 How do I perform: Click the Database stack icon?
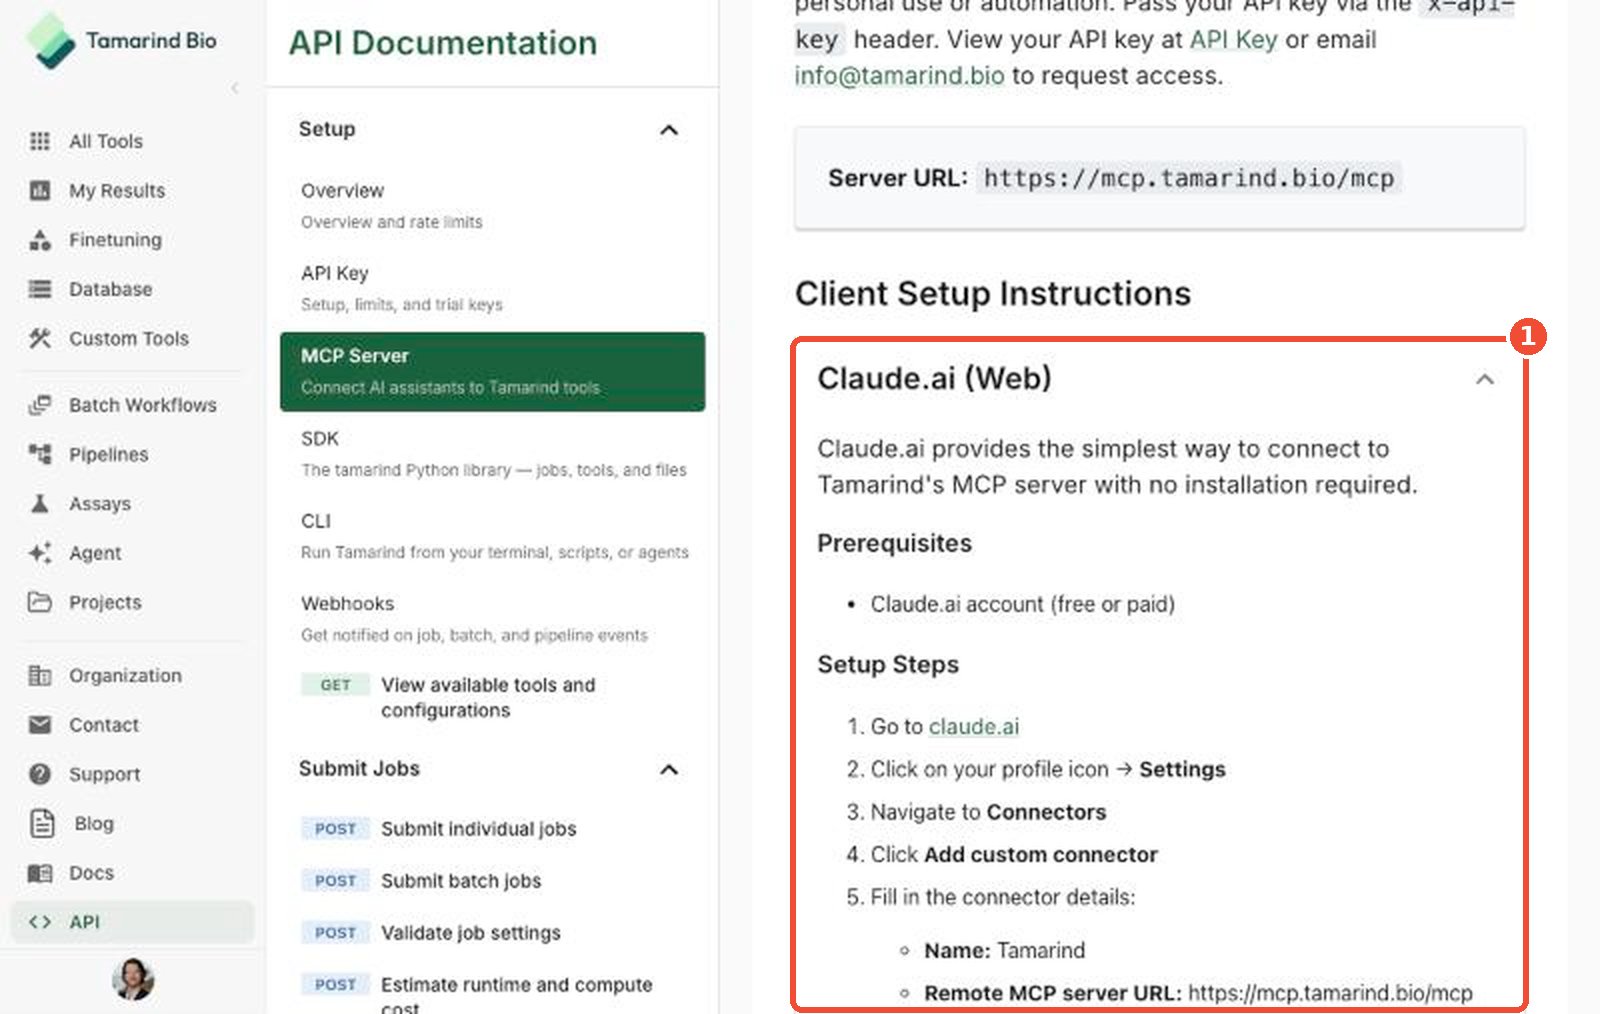(40, 289)
